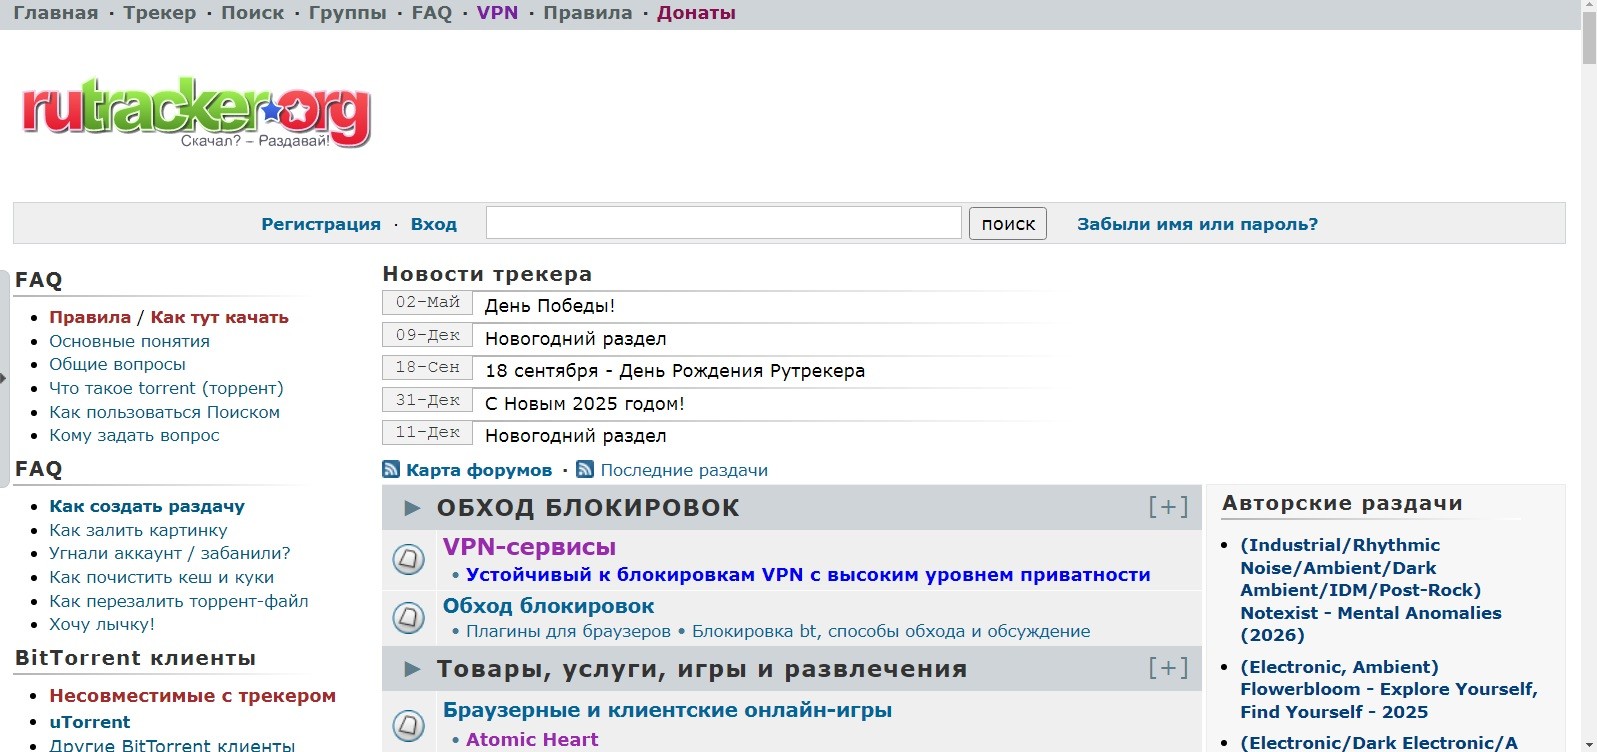This screenshot has width=1597, height=752.
Task: Click the forum icon beside Обход блокировок
Action: [x=408, y=617]
